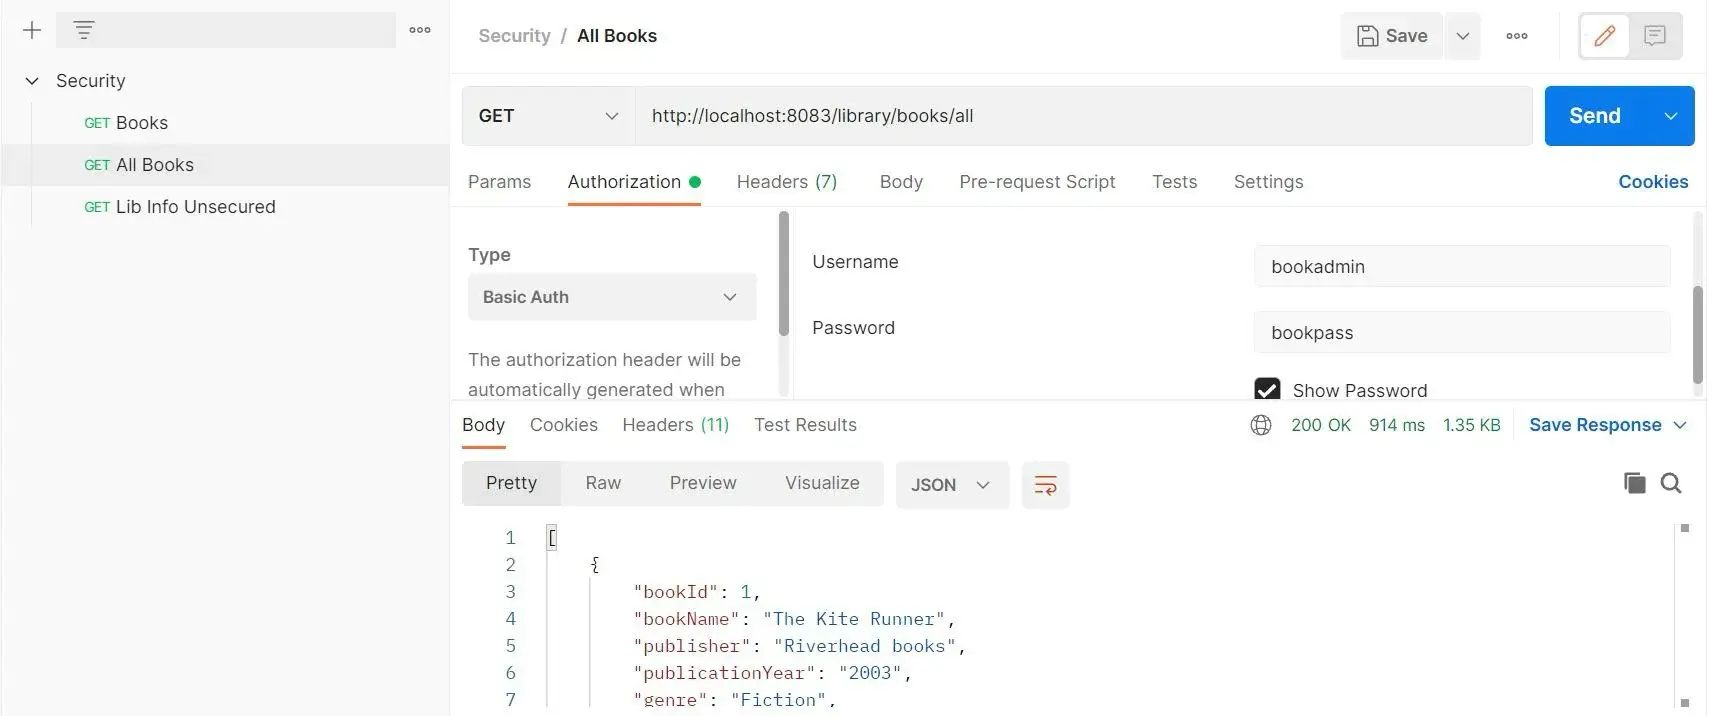
Task: Click the sidebar search filter field
Action: pyautogui.click(x=226, y=30)
